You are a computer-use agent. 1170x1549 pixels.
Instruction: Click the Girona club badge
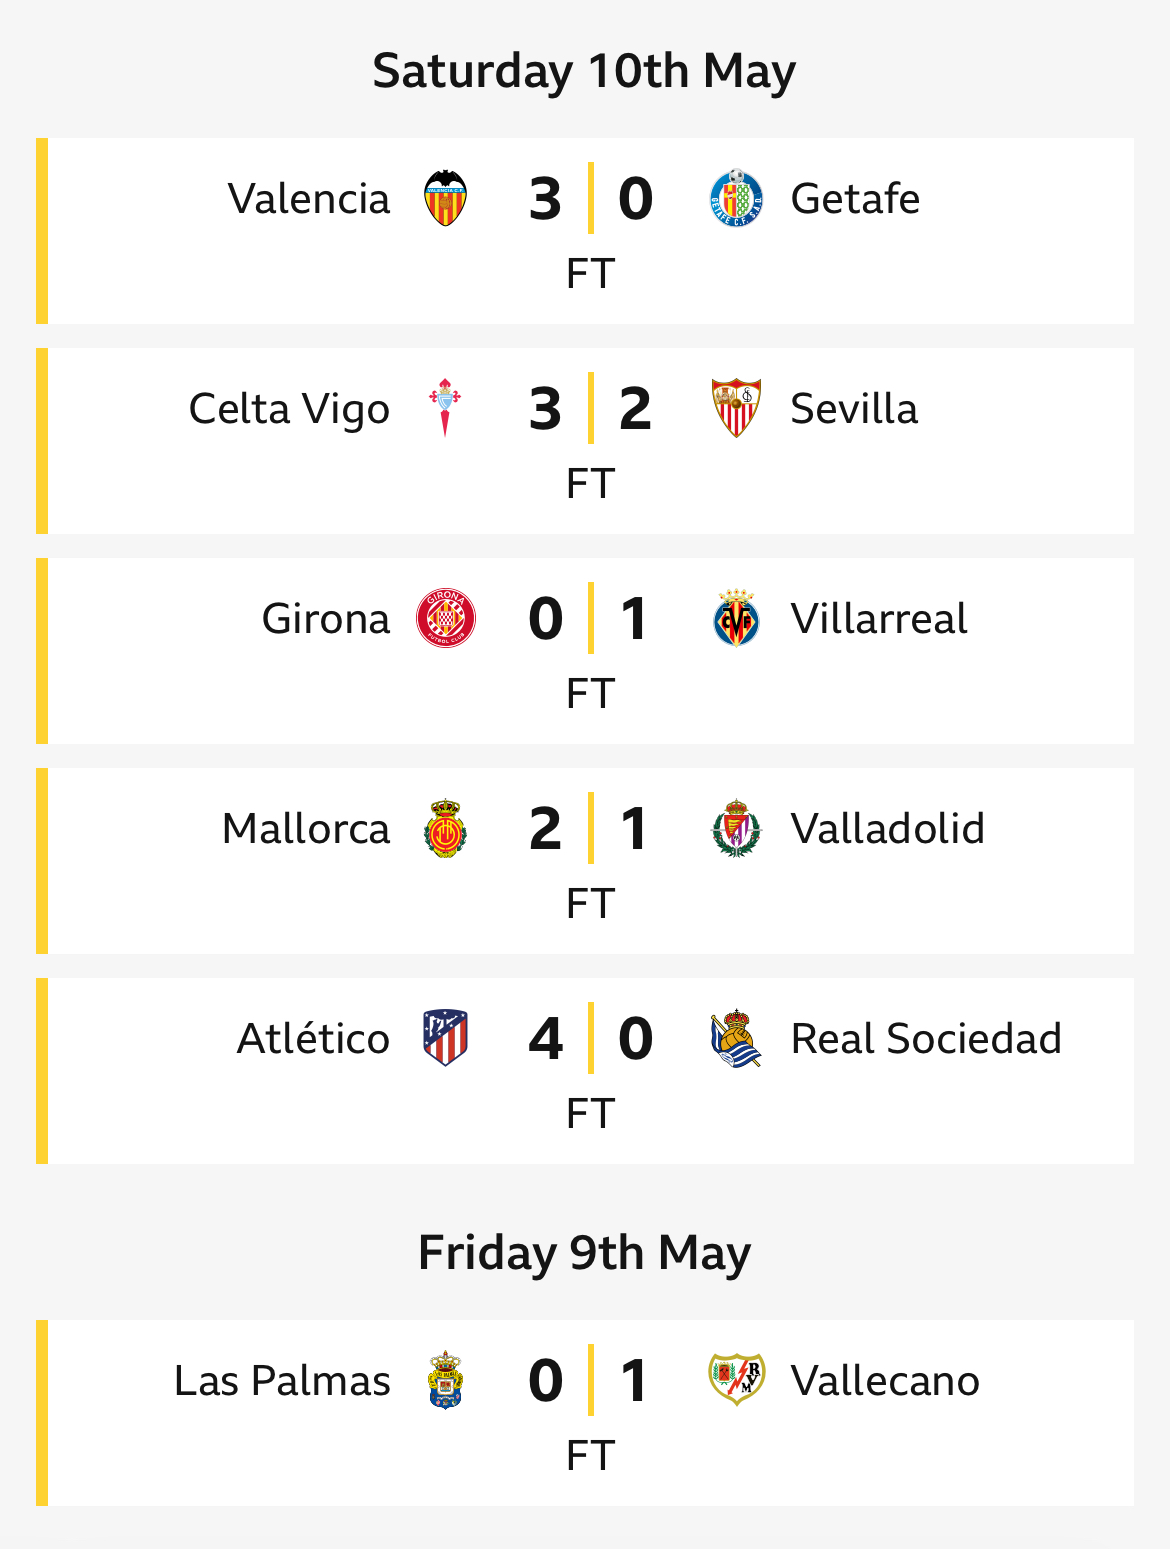pyautogui.click(x=445, y=618)
